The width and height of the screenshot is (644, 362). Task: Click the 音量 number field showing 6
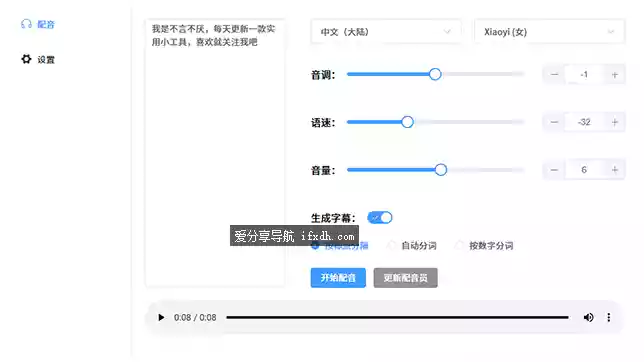[x=584, y=170]
